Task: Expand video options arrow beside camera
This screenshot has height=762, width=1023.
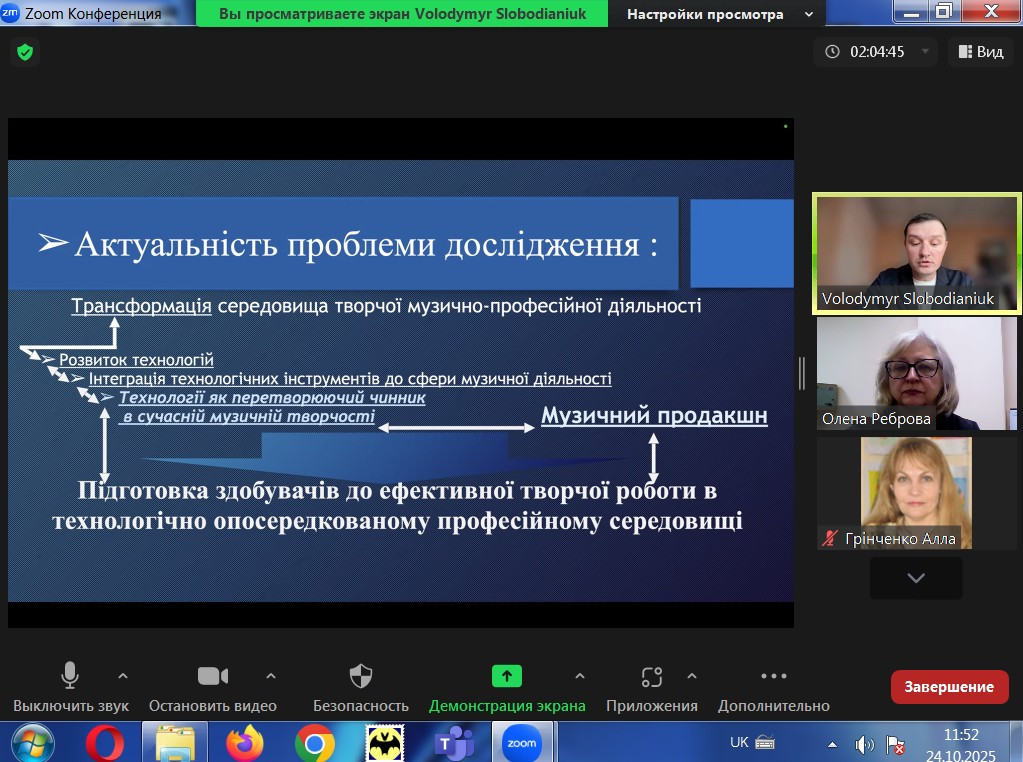Action: [x=271, y=676]
